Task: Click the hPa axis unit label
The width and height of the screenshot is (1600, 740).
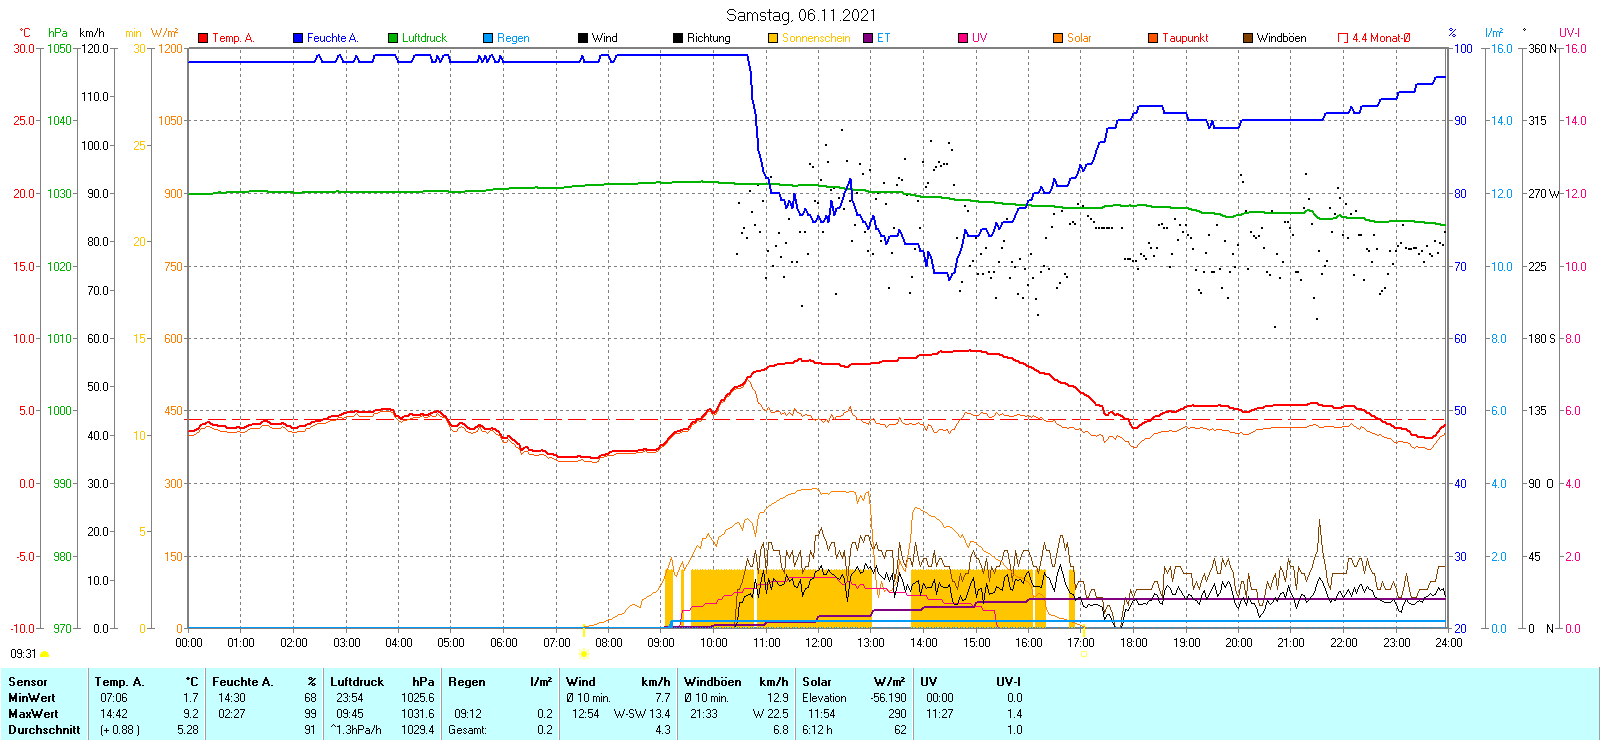Action: click(x=58, y=33)
